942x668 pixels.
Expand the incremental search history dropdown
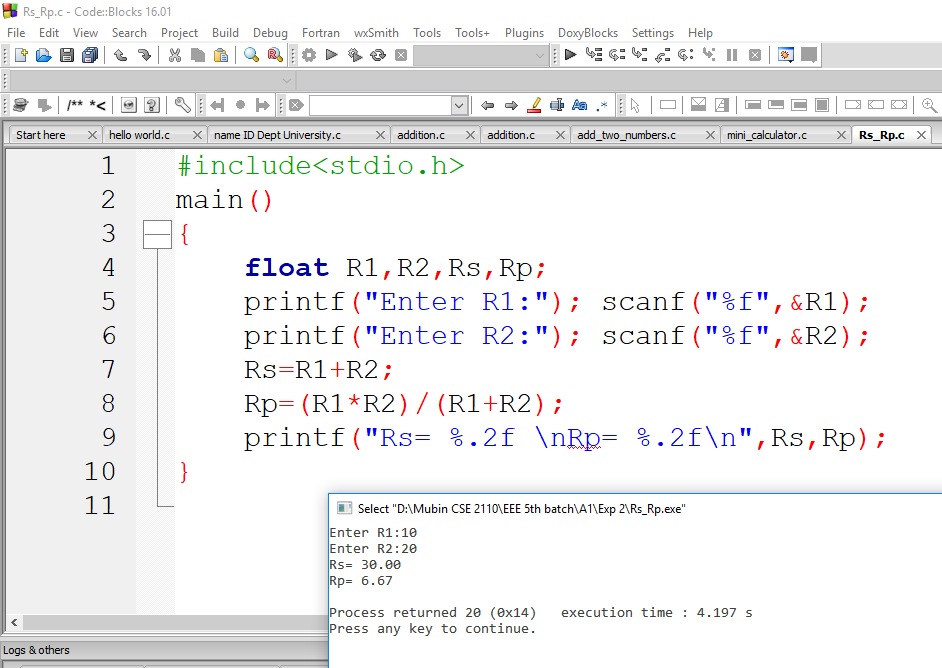[x=458, y=105]
